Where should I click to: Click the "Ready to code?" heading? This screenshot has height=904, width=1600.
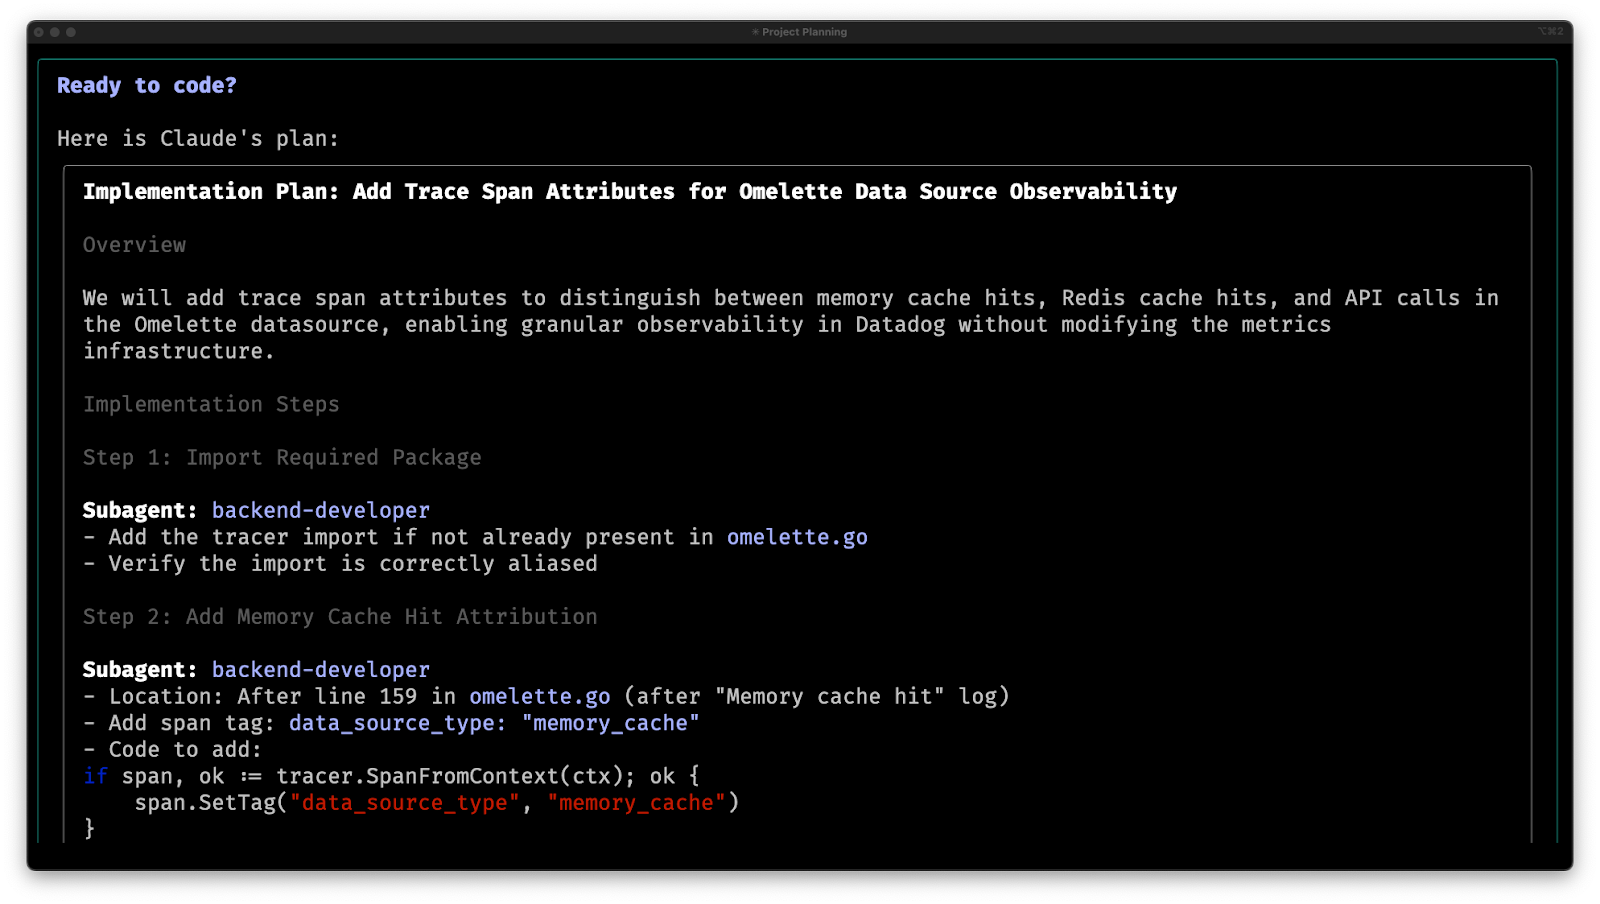147,86
